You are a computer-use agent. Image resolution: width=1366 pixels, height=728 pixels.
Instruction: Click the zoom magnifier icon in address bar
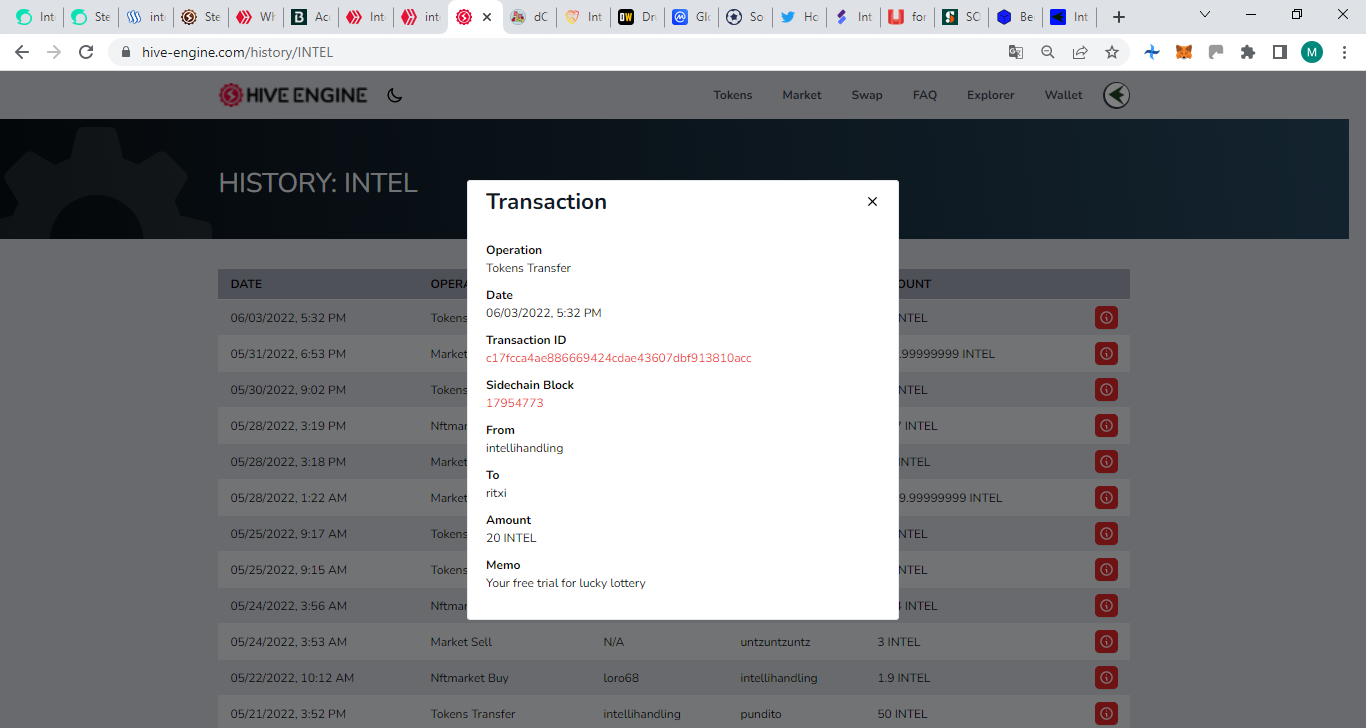pos(1047,52)
